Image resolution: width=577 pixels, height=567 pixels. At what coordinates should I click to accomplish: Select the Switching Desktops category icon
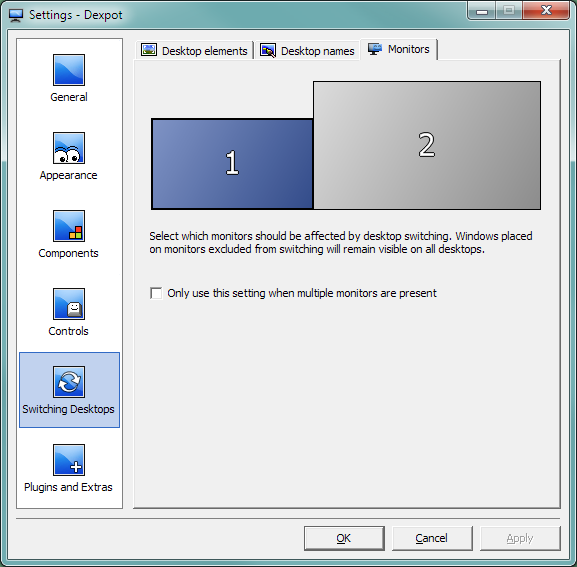(x=69, y=382)
